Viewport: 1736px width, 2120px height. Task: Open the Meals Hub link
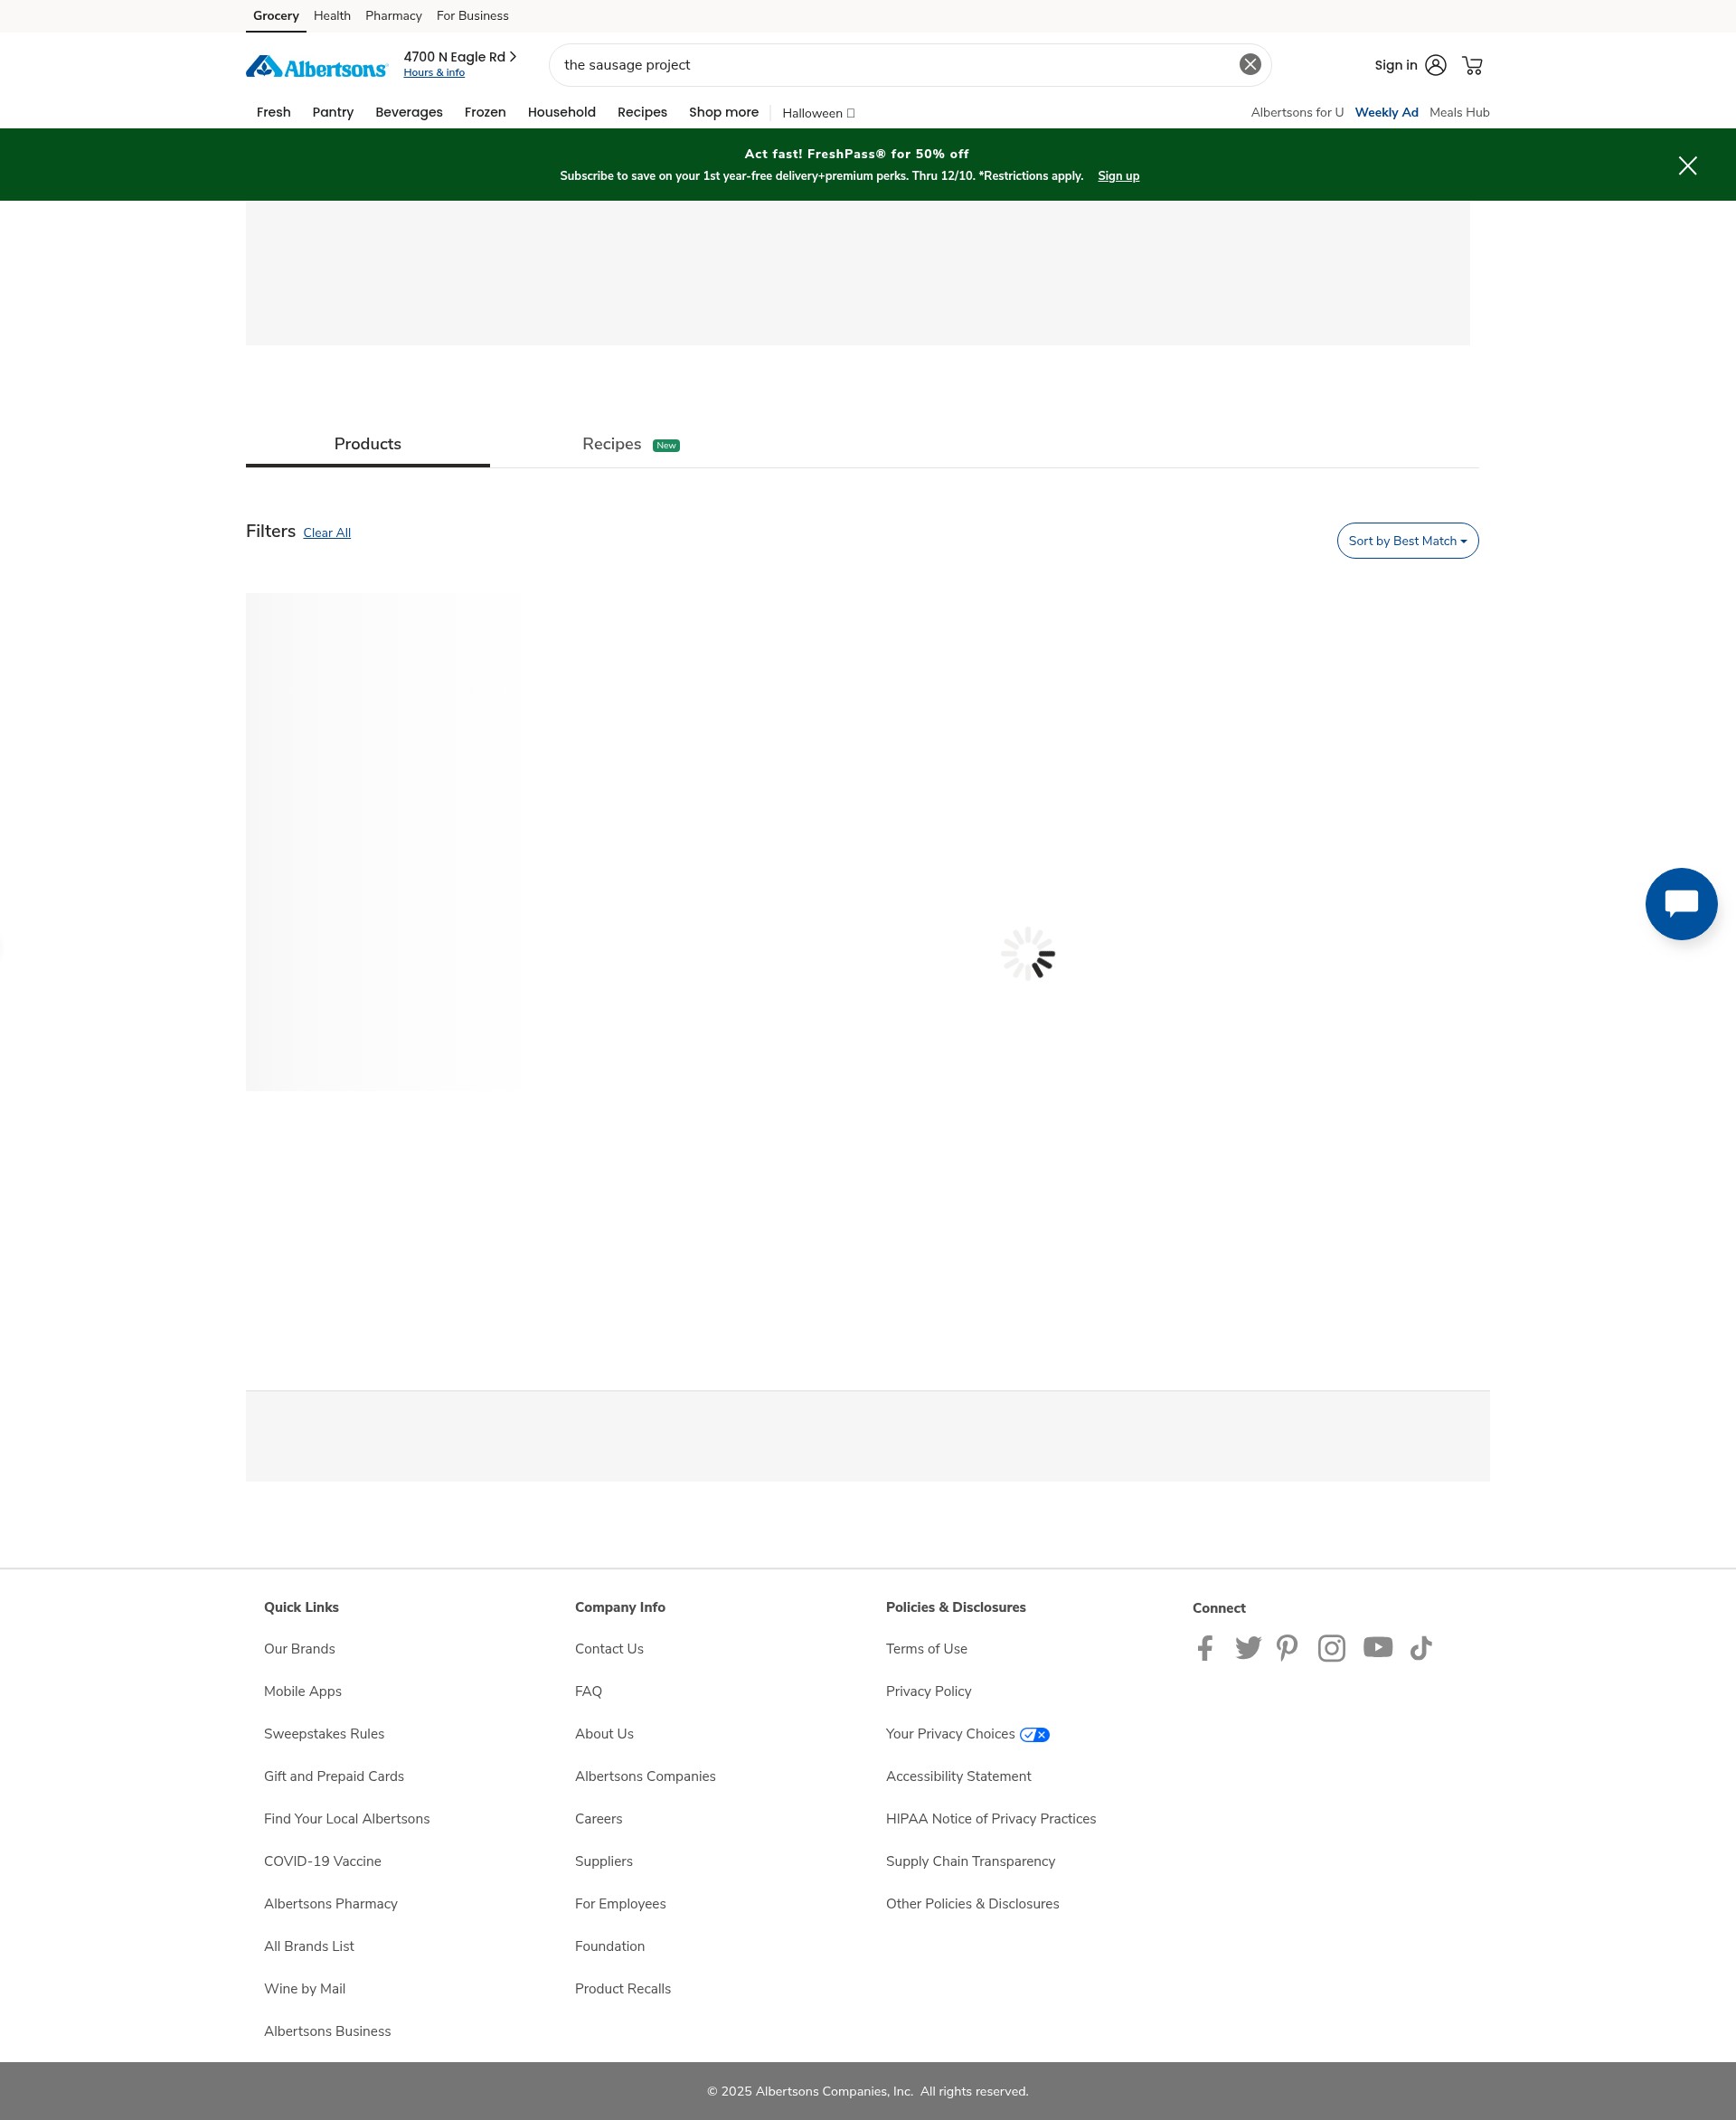(x=1459, y=112)
